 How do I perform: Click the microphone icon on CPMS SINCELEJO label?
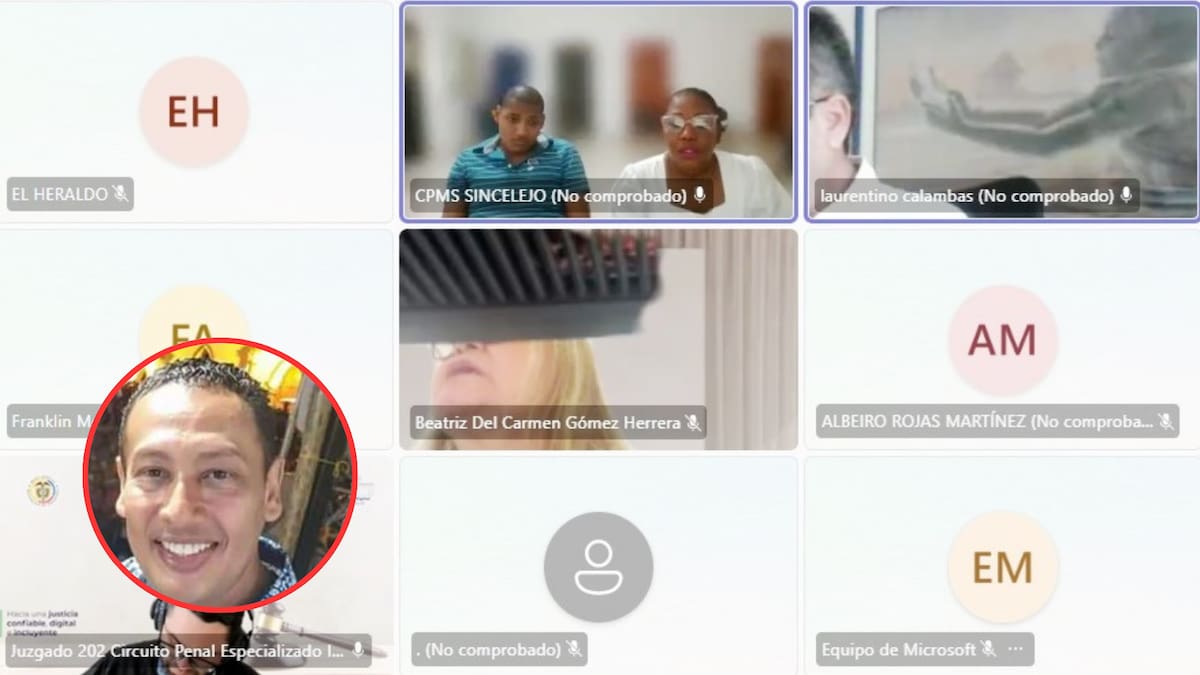point(700,196)
